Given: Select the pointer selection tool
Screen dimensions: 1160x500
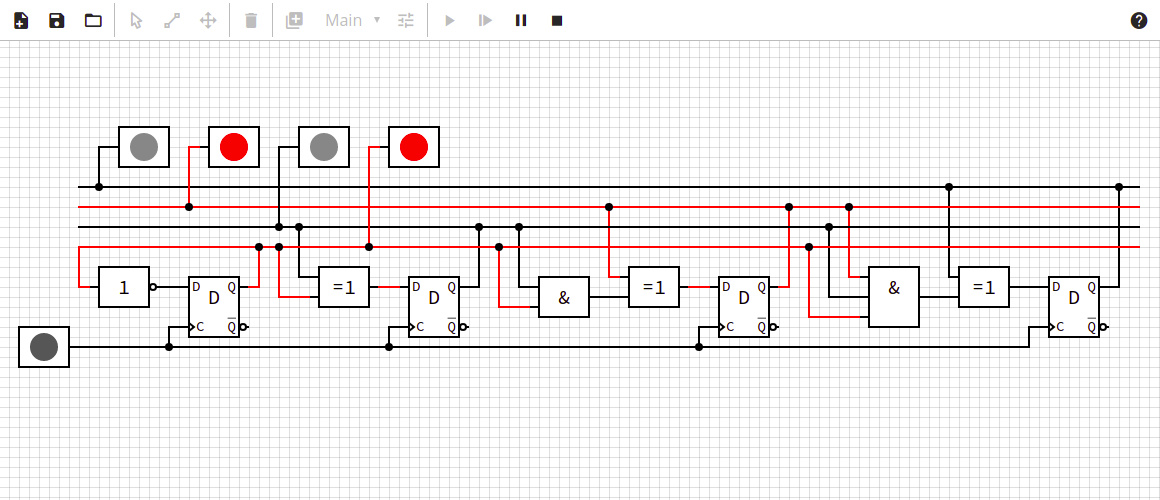Looking at the screenshot, I should point(136,21).
